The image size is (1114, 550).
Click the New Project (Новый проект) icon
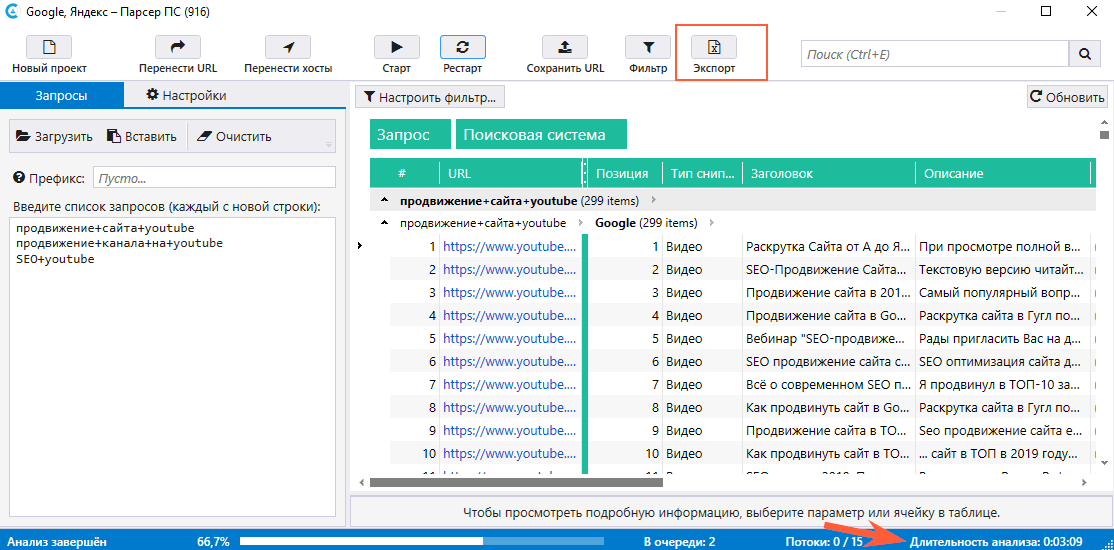click(x=49, y=47)
